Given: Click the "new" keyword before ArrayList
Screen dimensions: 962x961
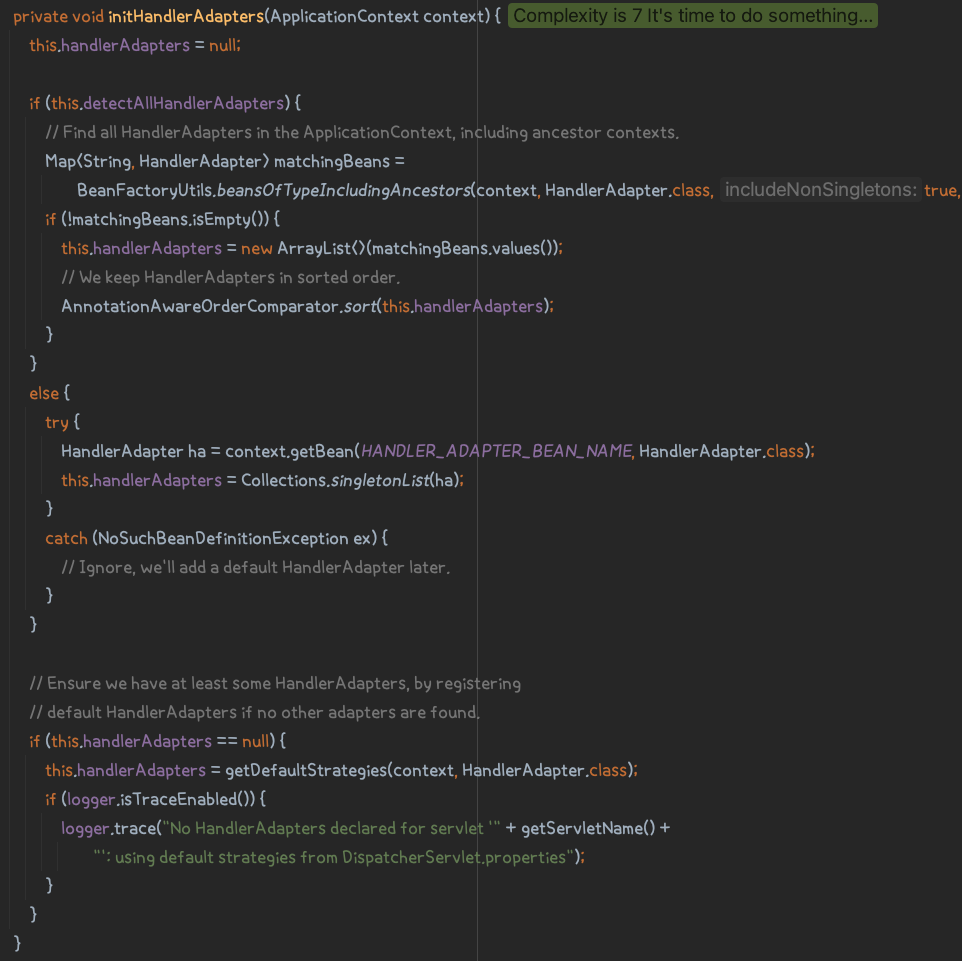Looking at the screenshot, I should click(x=256, y=248).
